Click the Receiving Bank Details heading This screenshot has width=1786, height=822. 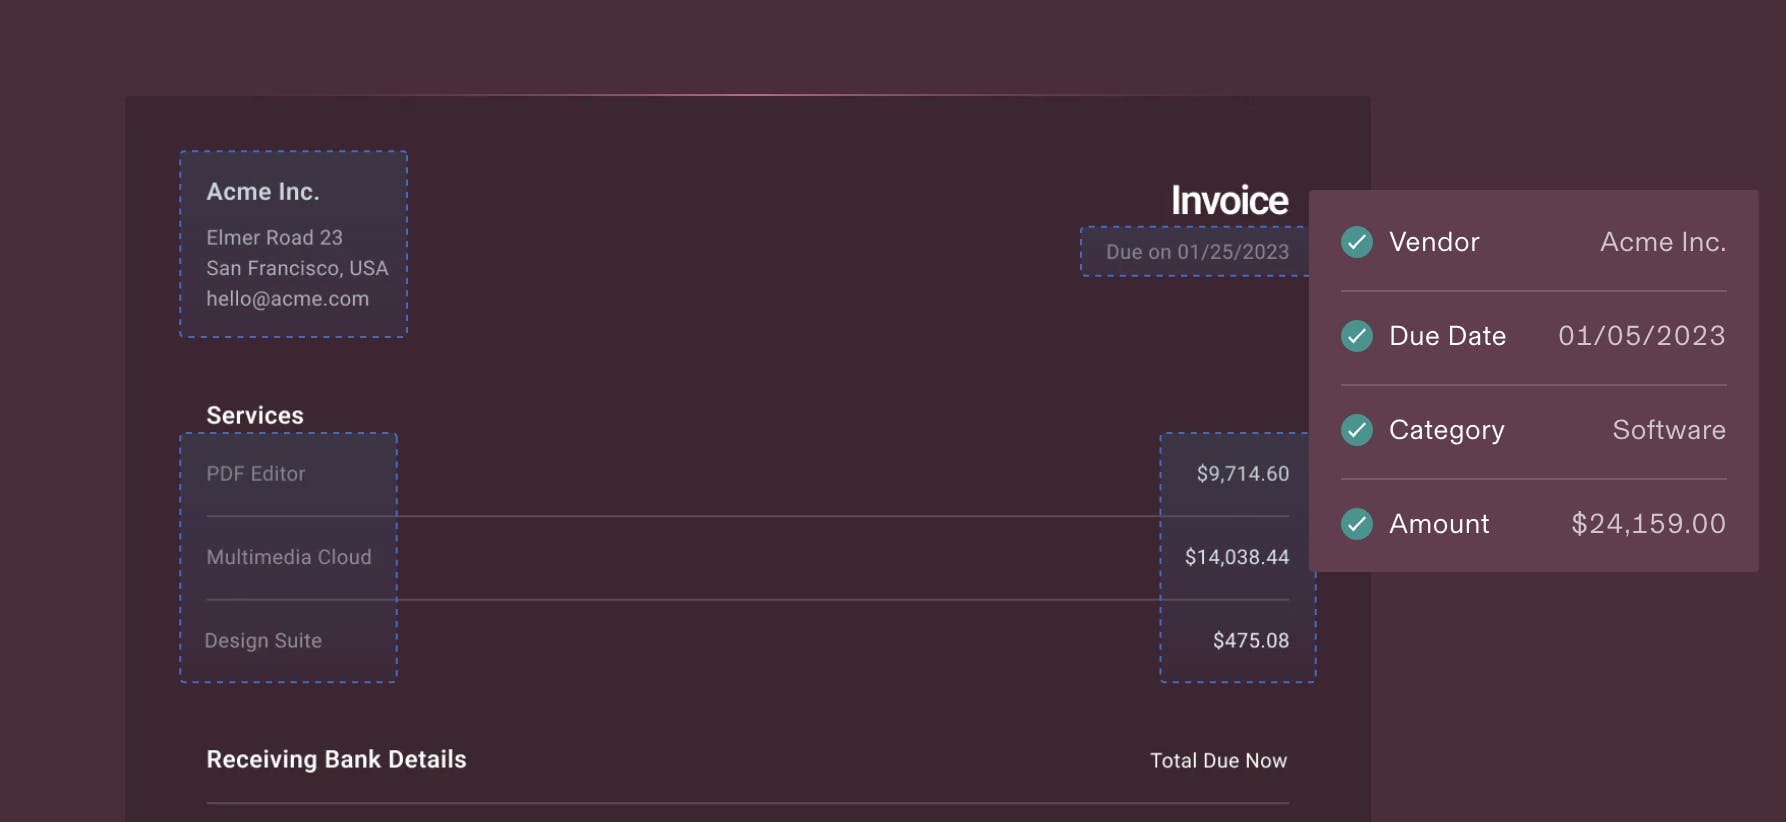(336, 760)
